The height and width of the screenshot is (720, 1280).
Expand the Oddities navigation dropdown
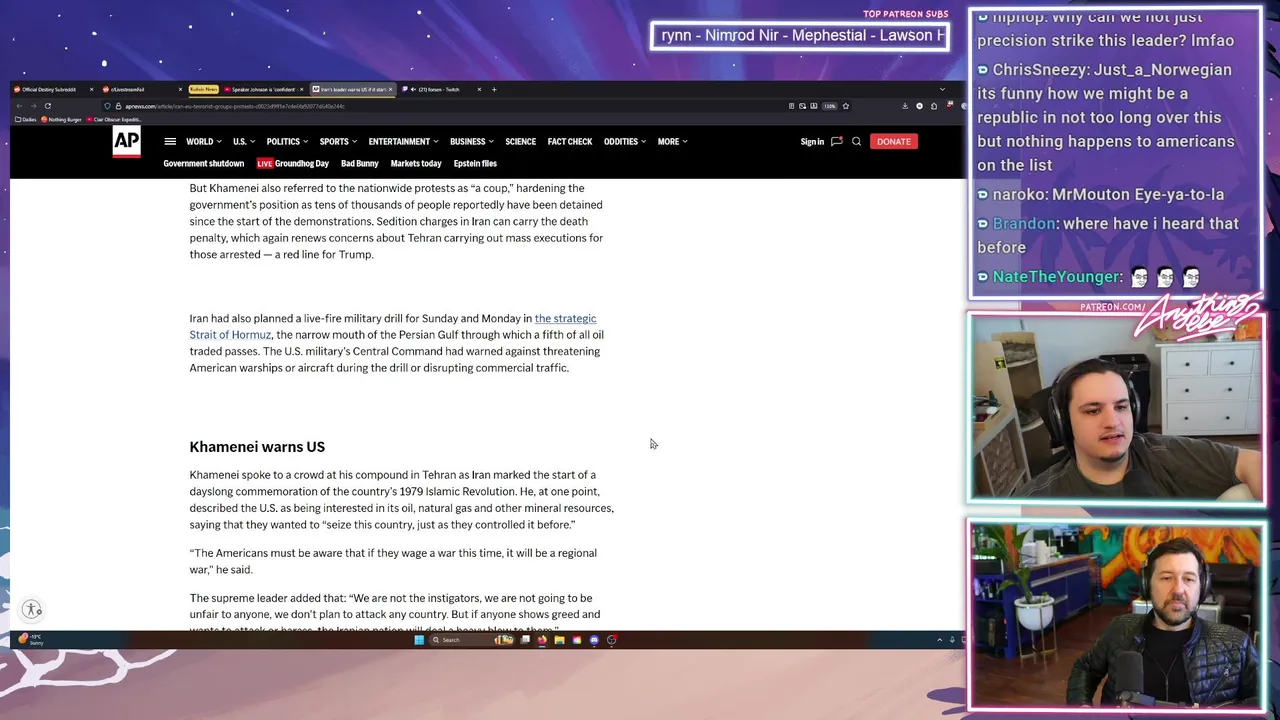(624, 142)
